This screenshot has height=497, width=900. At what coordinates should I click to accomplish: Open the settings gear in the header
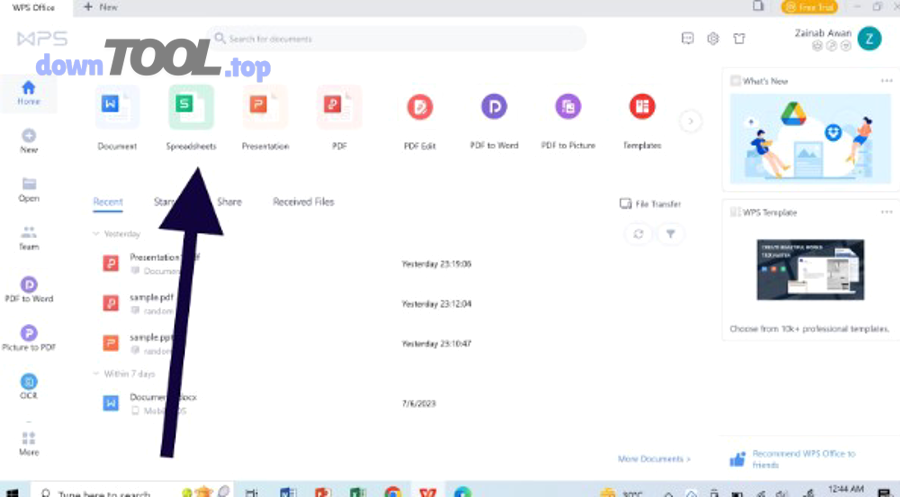tap(713, 38)
